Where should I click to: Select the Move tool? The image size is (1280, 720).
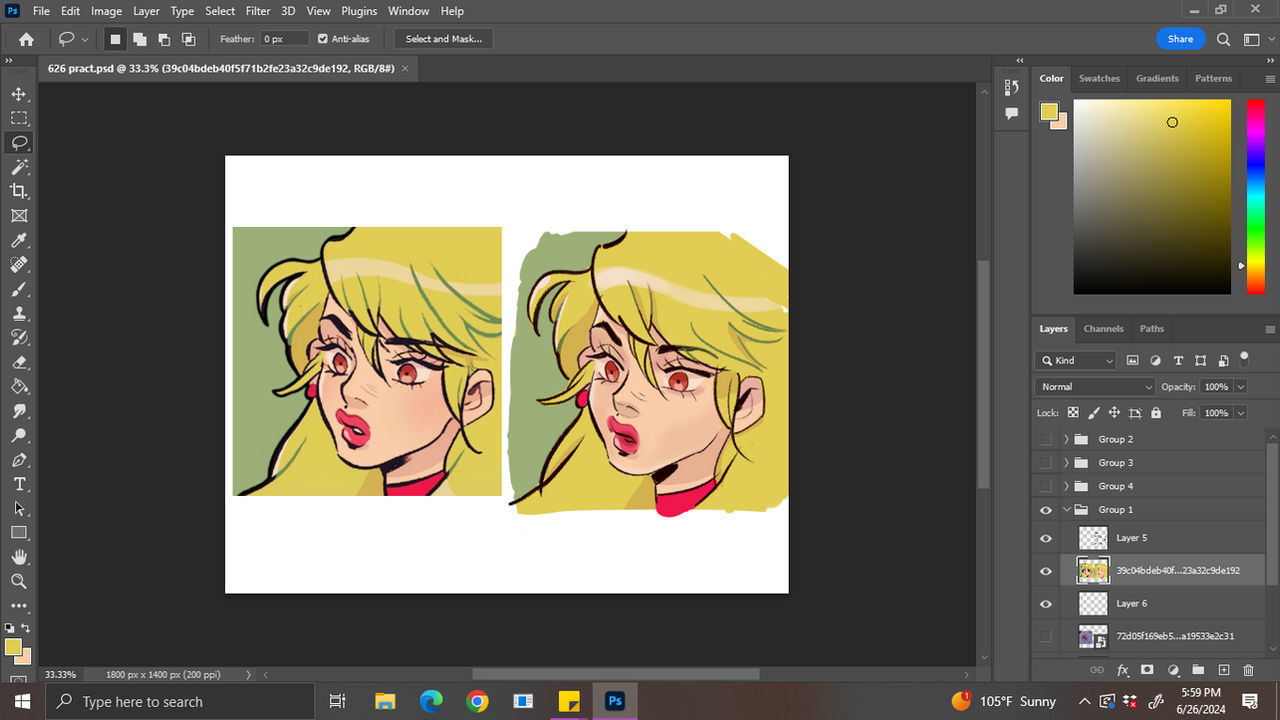click(x=19, y=94)
